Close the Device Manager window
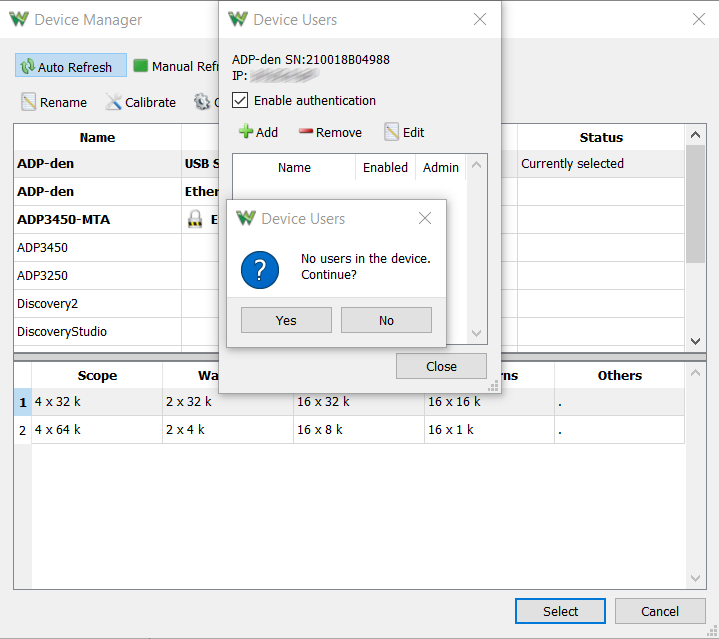 (x=699, y=19)
